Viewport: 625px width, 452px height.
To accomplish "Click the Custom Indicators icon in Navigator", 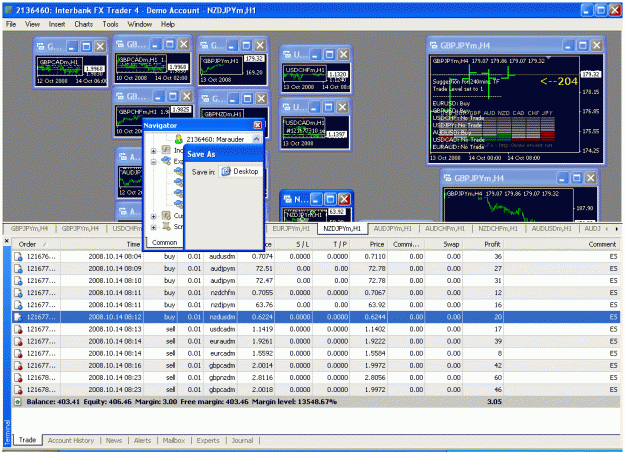I will [x=166, y=216].
